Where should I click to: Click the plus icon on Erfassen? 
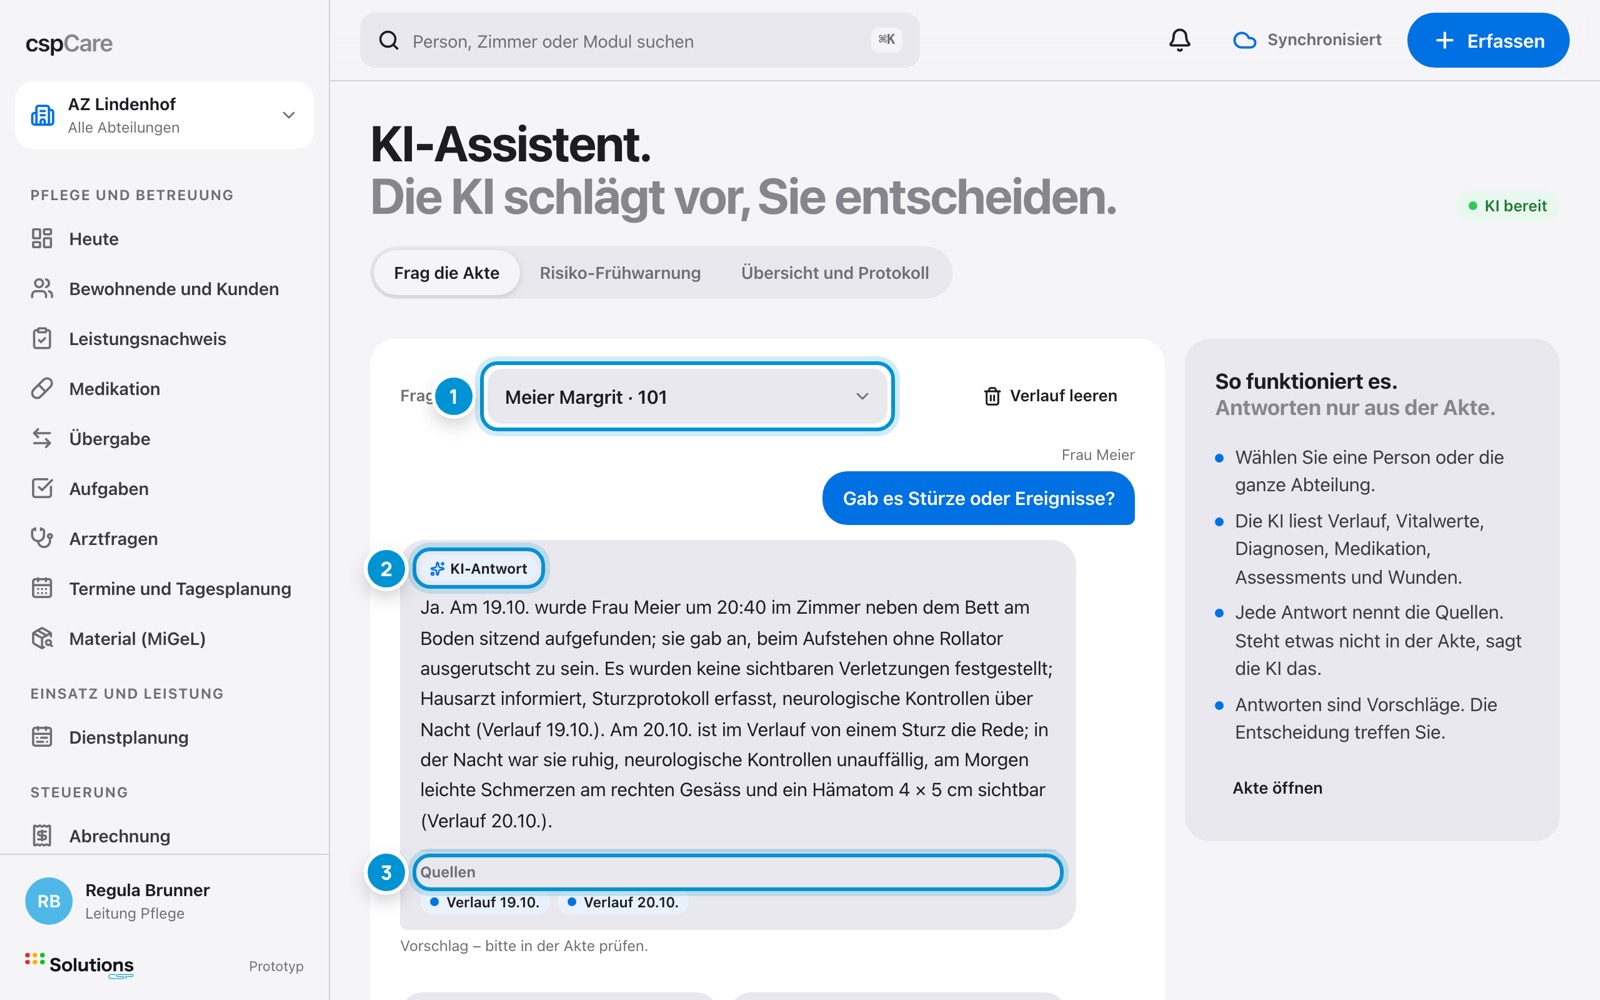(1444, 40)
